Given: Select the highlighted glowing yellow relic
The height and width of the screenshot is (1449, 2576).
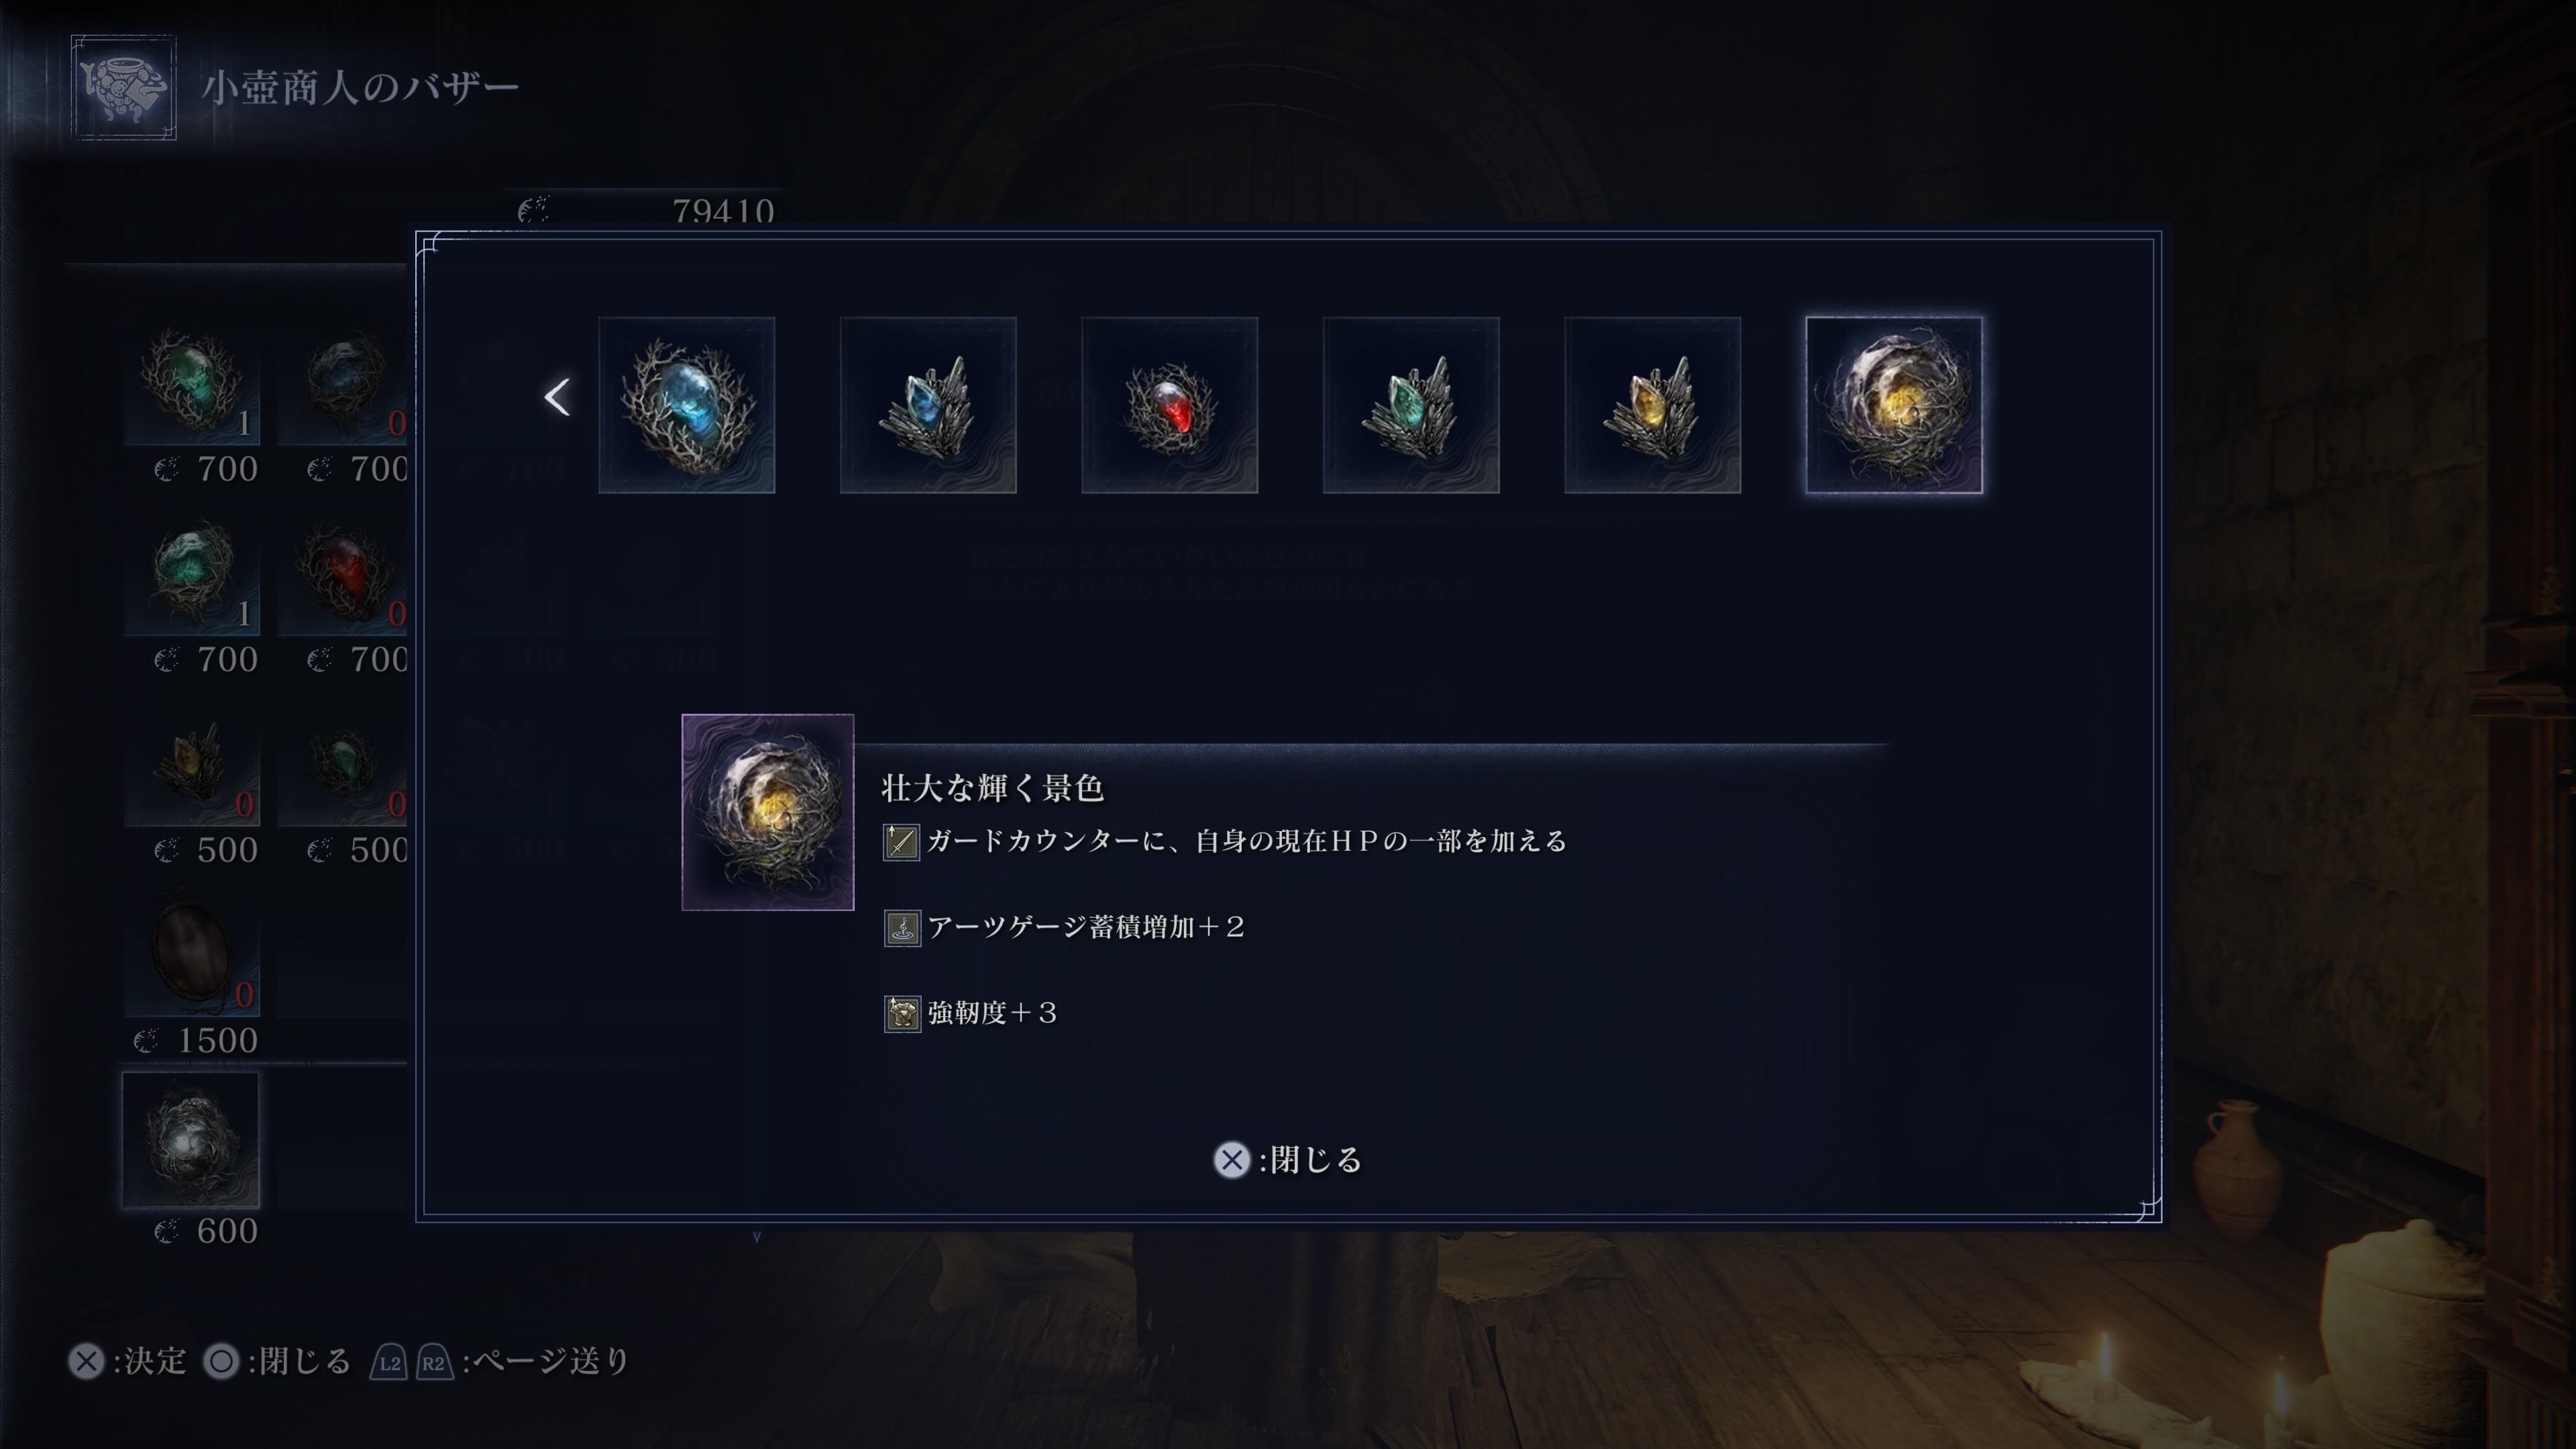Looking at the screenshot, I should [1894, 405].
